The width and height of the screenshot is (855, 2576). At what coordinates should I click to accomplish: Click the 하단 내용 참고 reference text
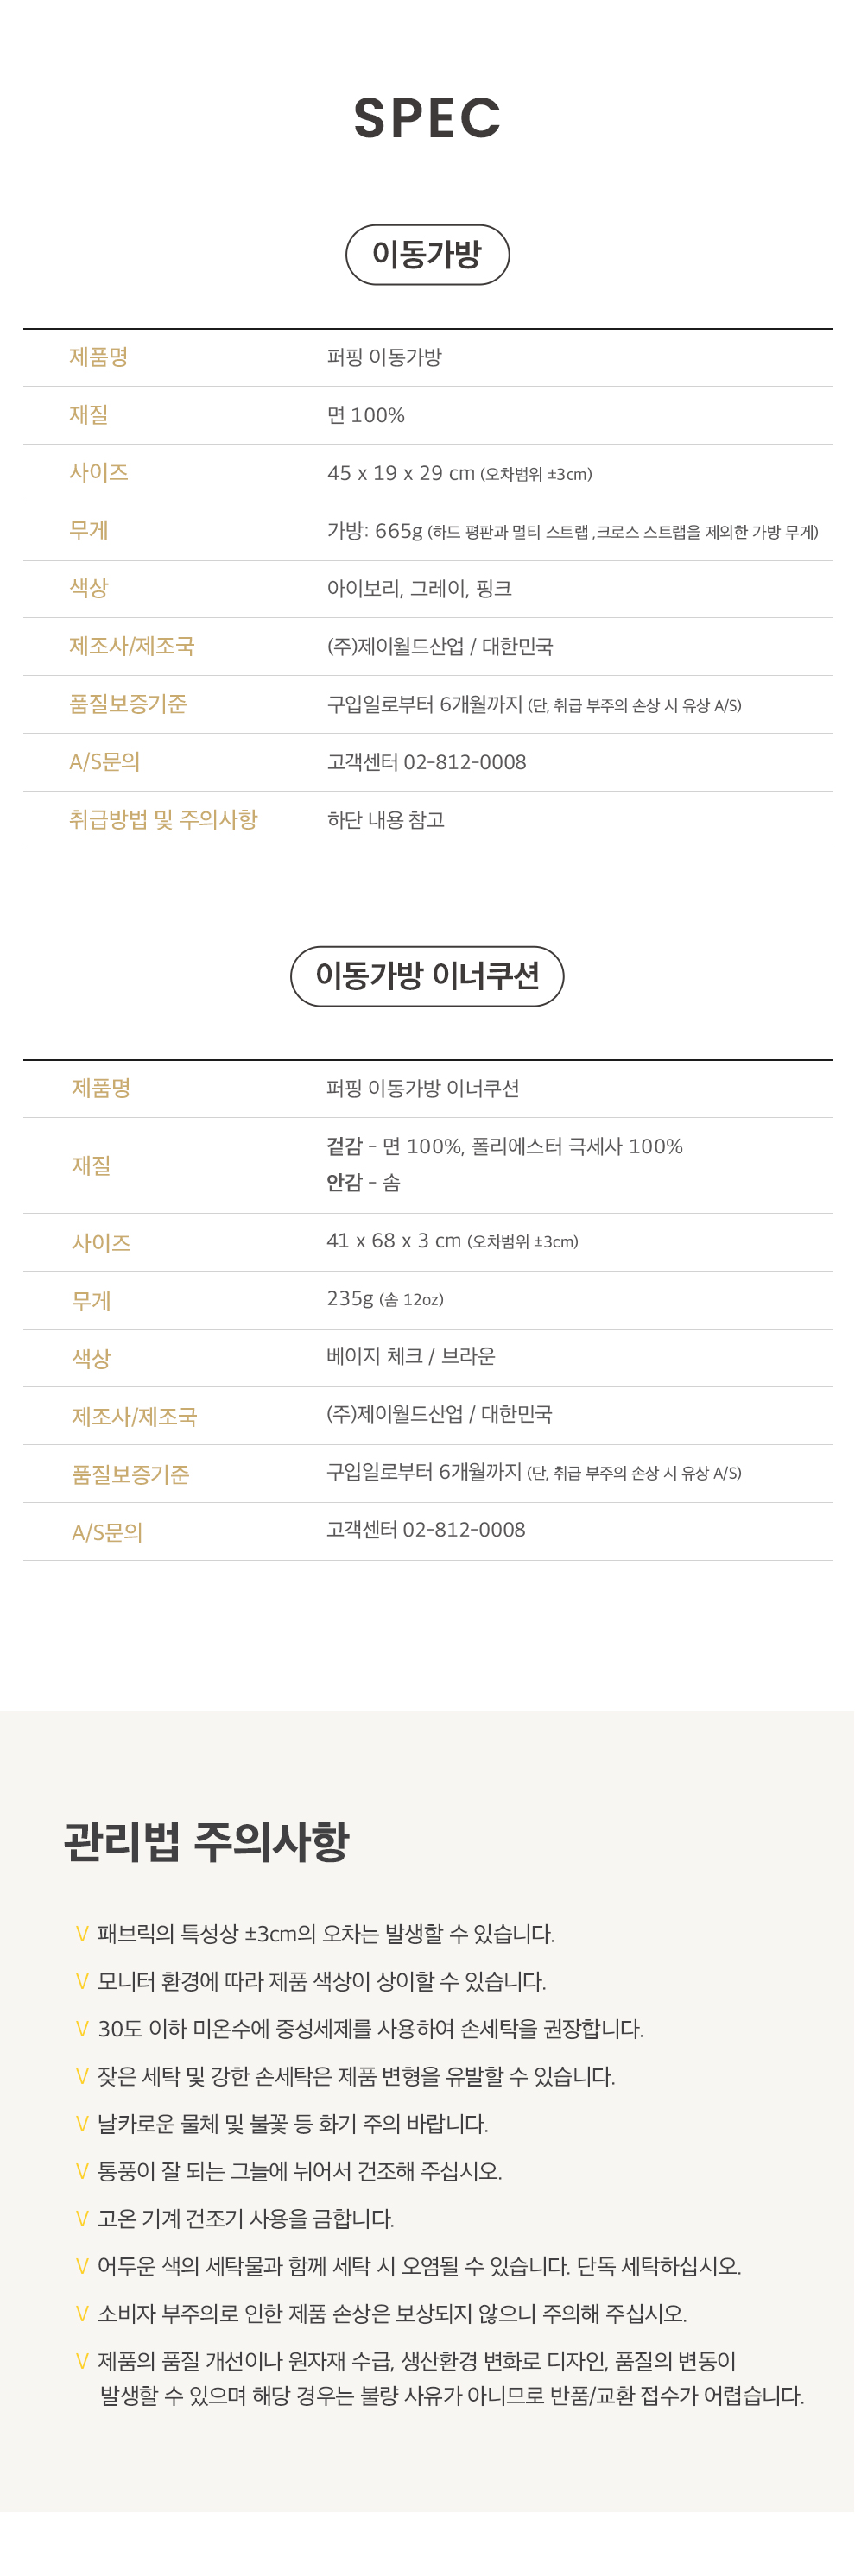[386, 820]
